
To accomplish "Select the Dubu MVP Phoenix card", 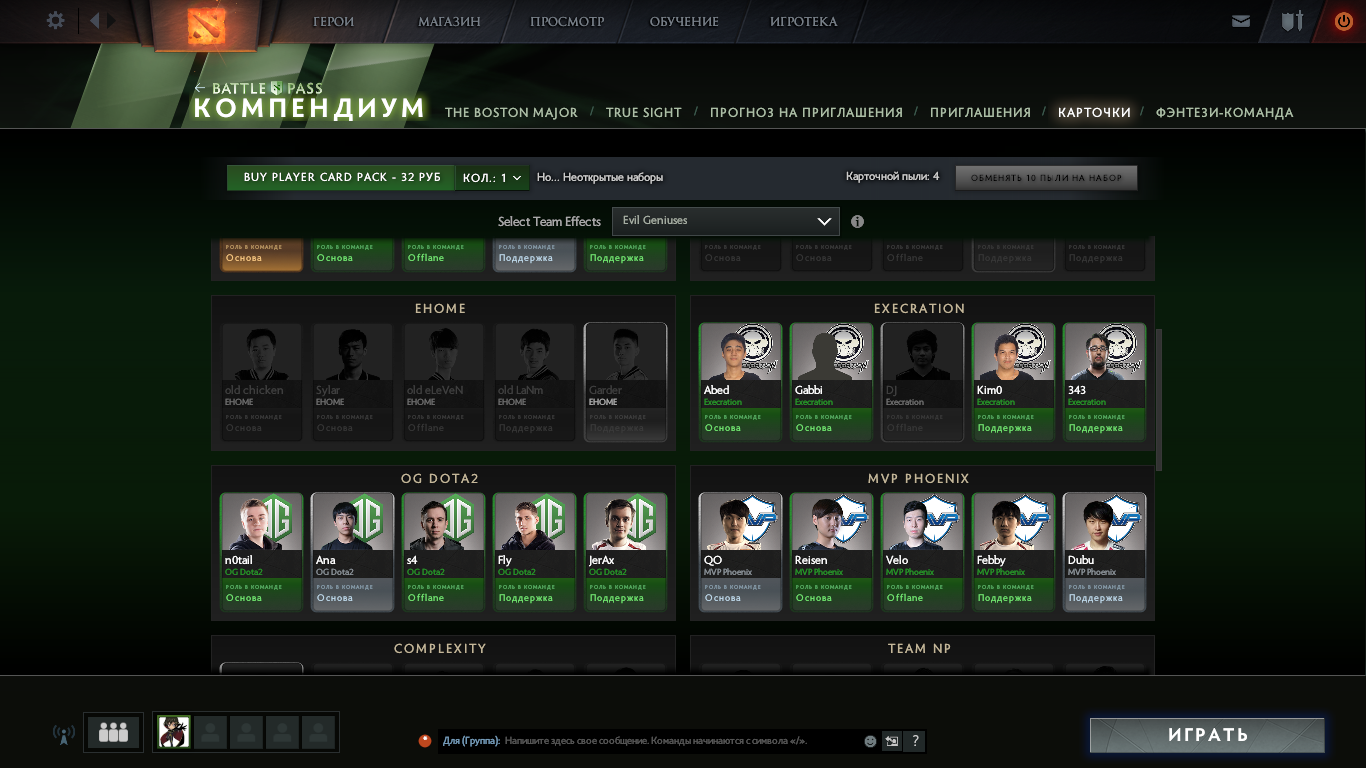I will click(1104, 552).
